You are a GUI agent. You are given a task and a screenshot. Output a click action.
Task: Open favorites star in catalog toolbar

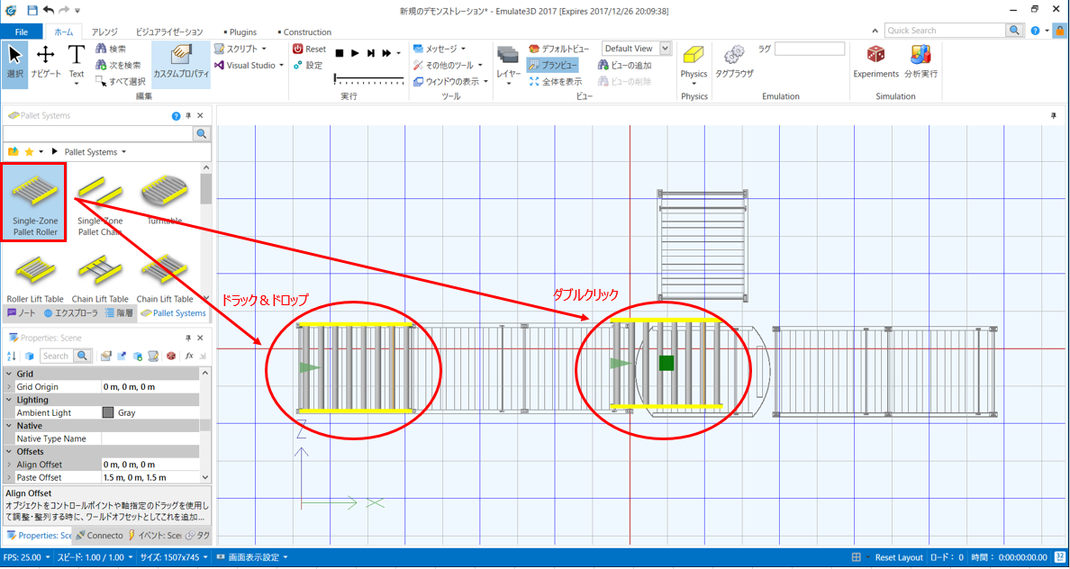(29, 151)
